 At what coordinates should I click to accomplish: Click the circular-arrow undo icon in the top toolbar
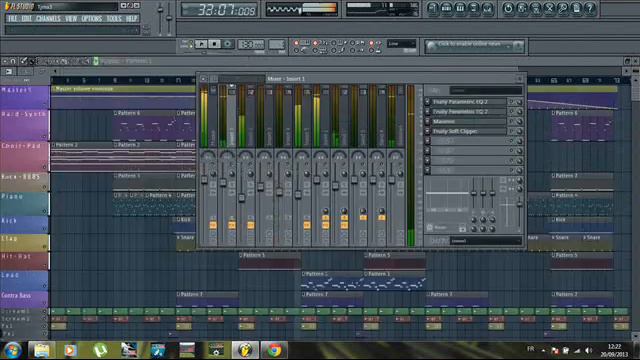pos(508,9)
